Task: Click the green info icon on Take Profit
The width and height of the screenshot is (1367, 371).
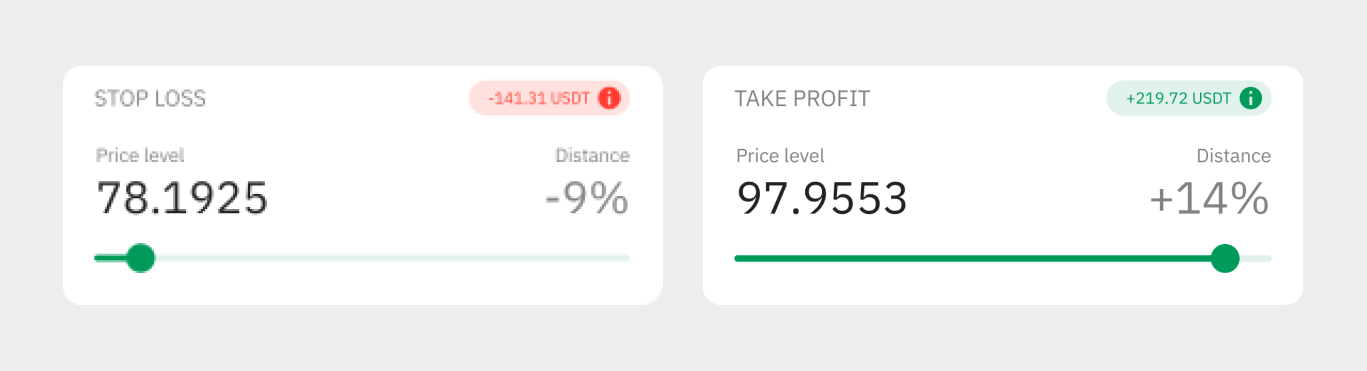Action: [x=1250, y=98]
